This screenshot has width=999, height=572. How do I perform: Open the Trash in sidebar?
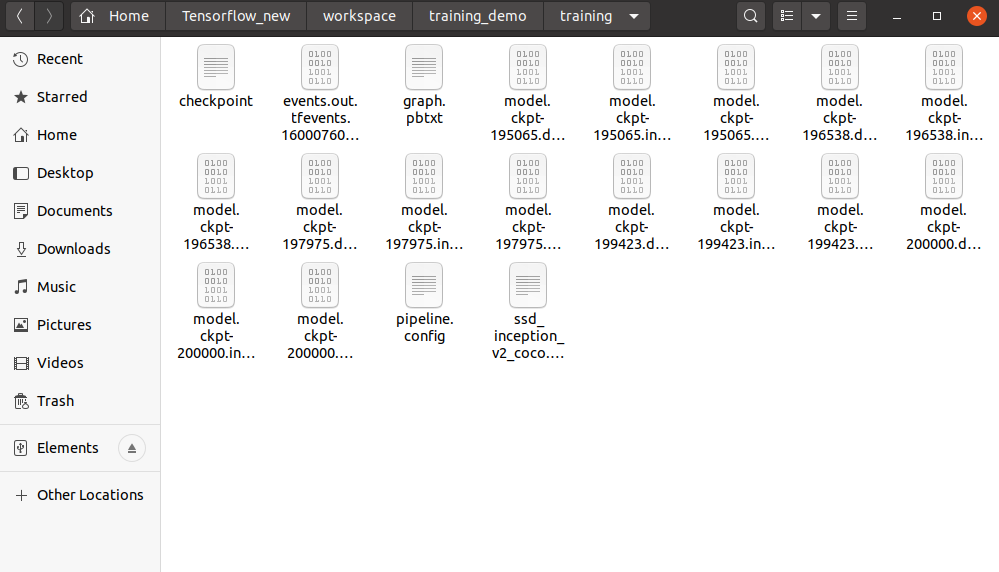point(55,401)
